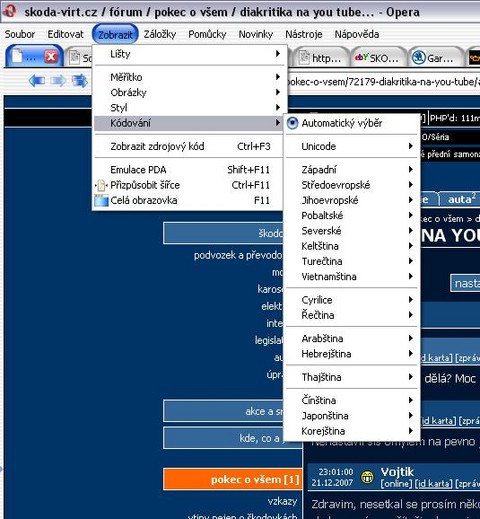Open the Soubor menu

(20, 34)
